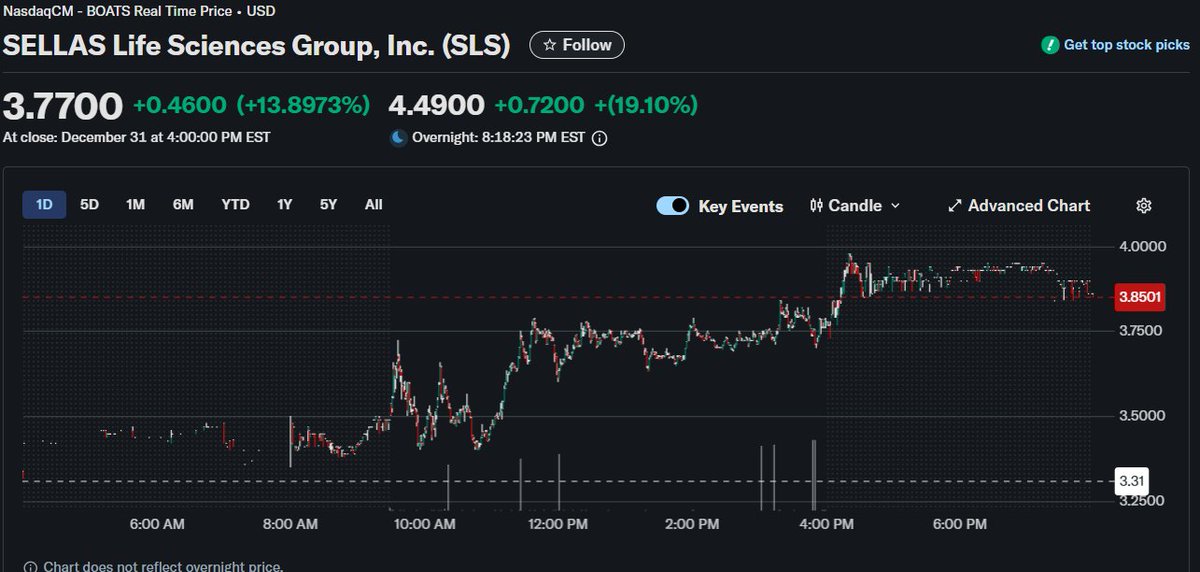This screenshot has height=572, width=1200.
Task: Click the overnight price info icon
Action: coord(599,138)
